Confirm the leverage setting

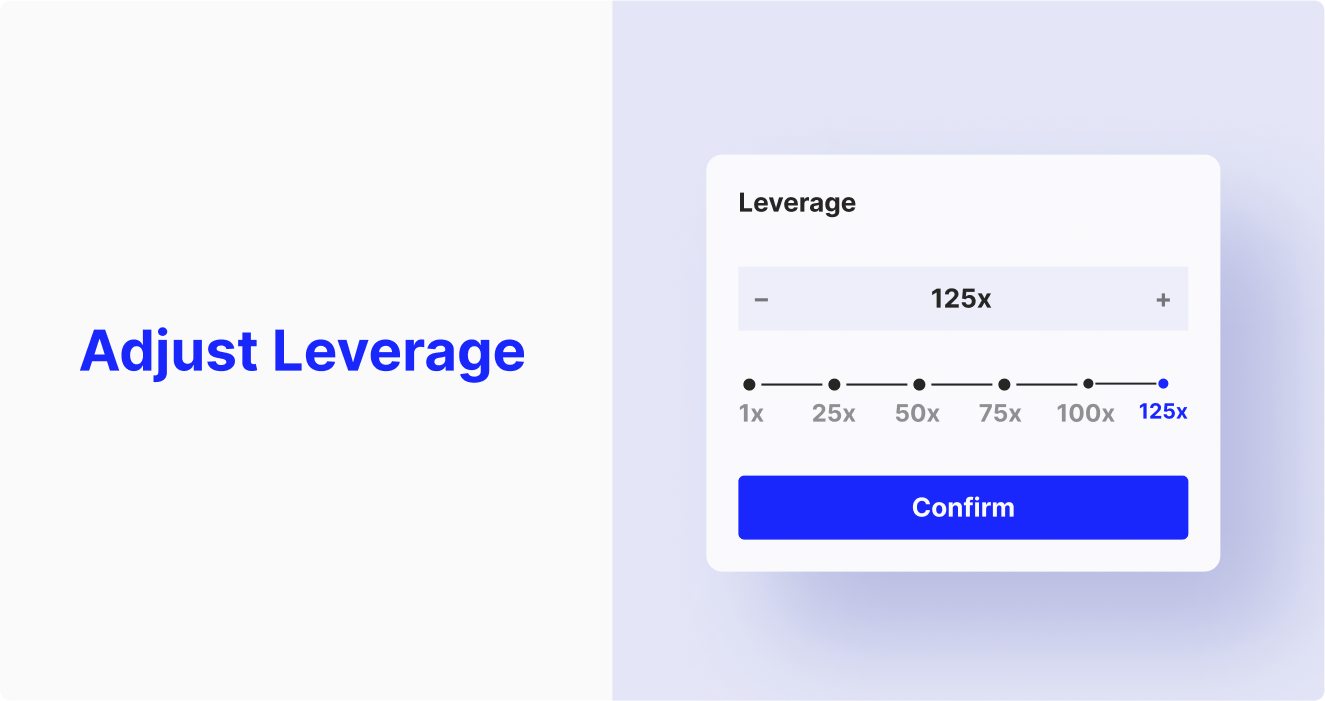pyautogui.click(x=963, y=507)
